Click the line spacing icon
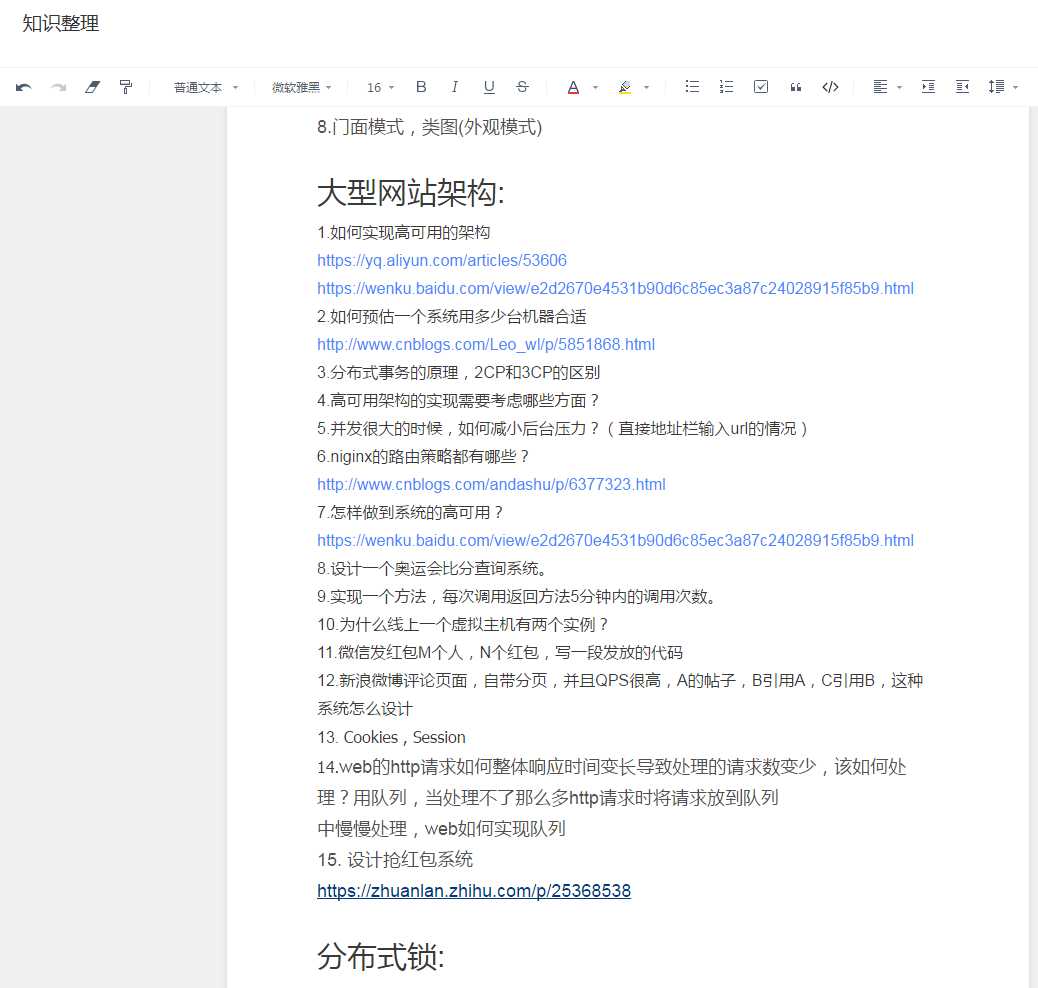This screenshot has width=1038, height=988. (996, 87)
